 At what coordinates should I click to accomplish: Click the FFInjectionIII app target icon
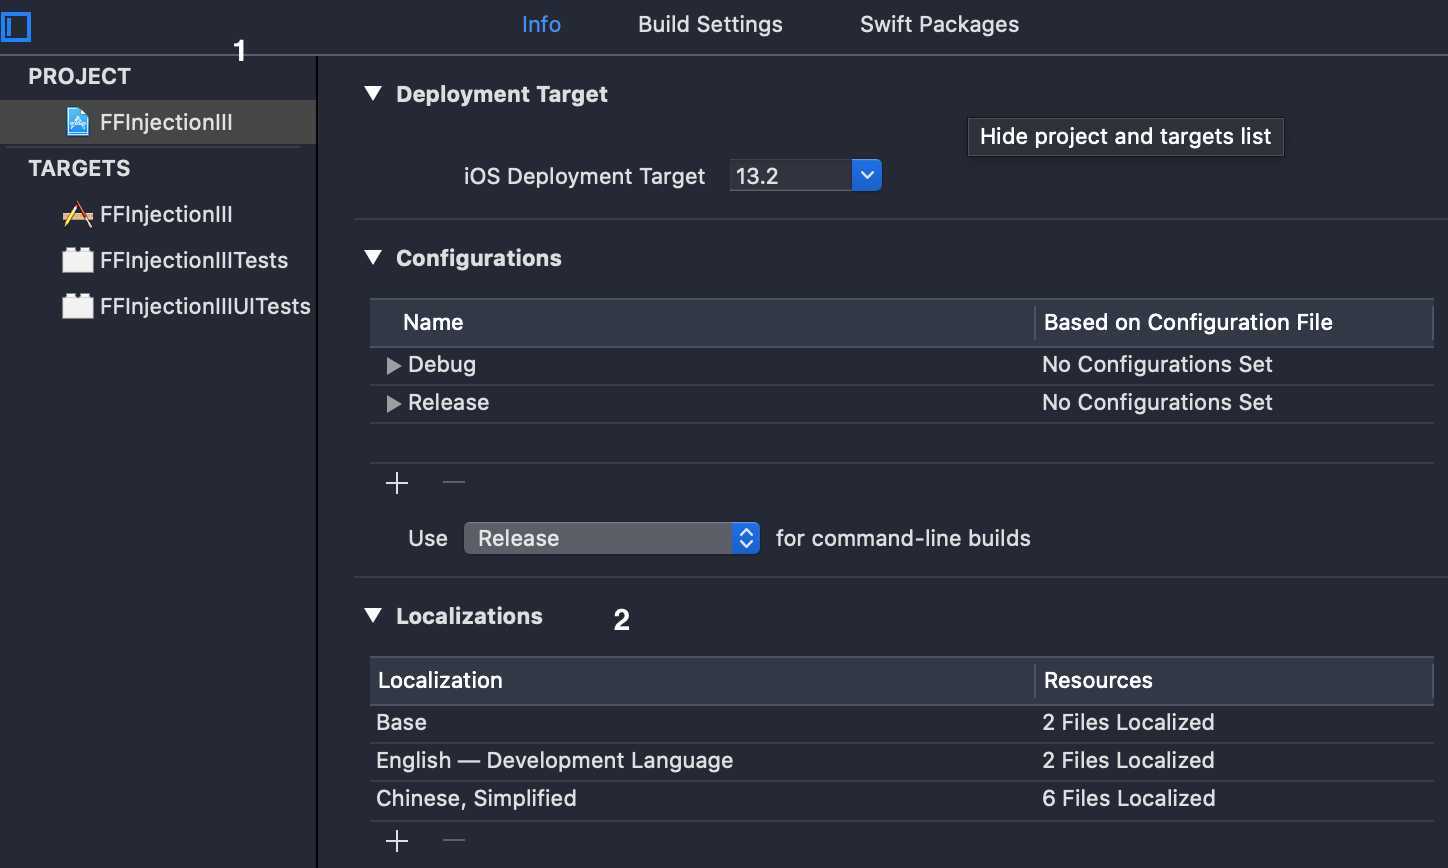(x=77, y=214)
